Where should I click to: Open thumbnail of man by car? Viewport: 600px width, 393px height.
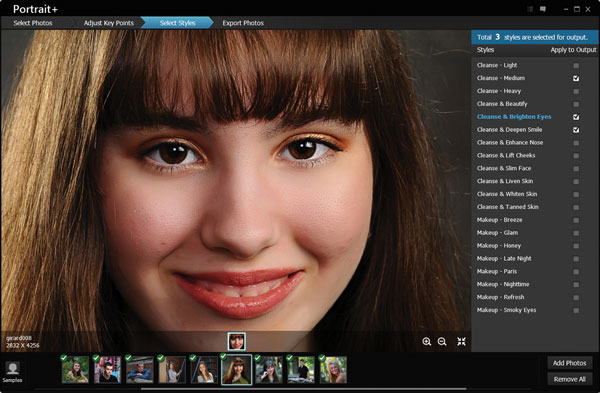point(301,370)
